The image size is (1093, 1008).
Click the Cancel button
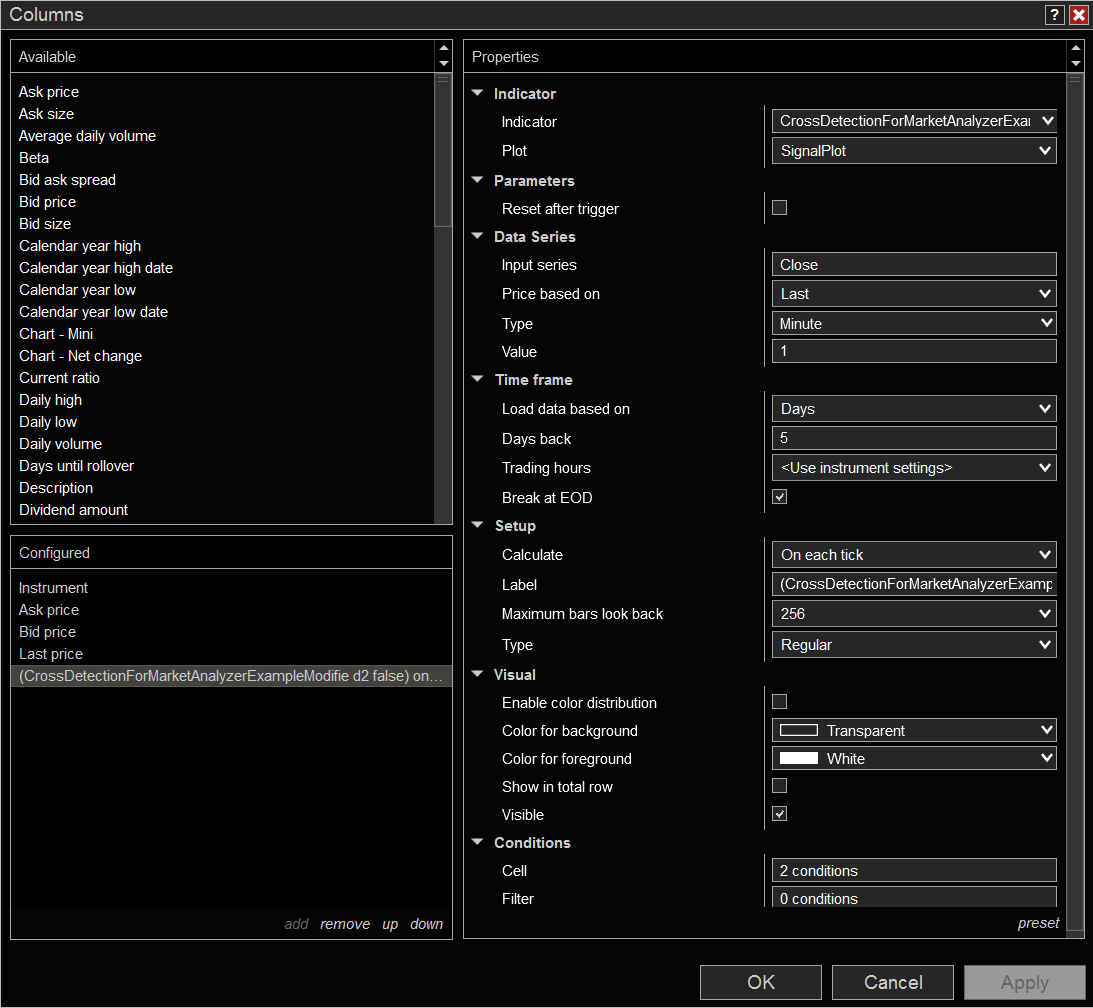[x=893, y=982]
